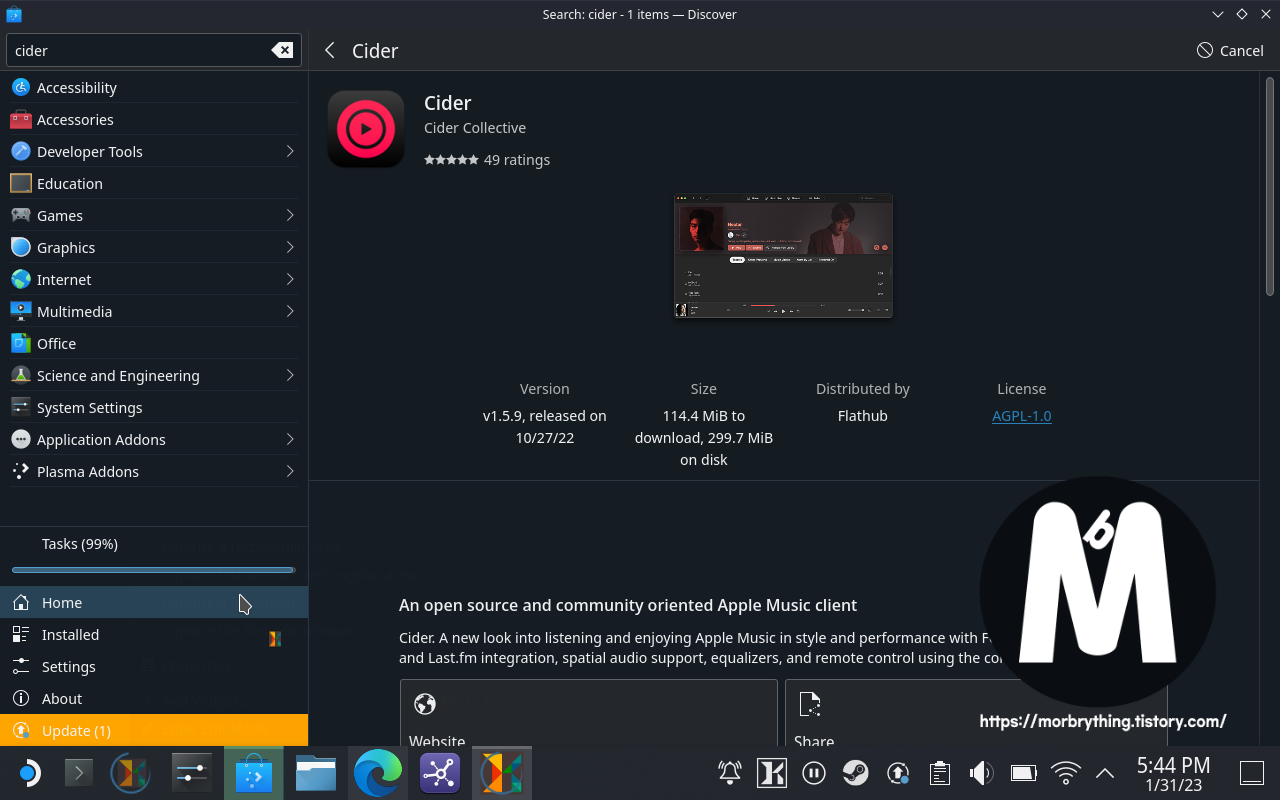
Task: Expand Science and Engineering chevron
Action: (290, 376)
